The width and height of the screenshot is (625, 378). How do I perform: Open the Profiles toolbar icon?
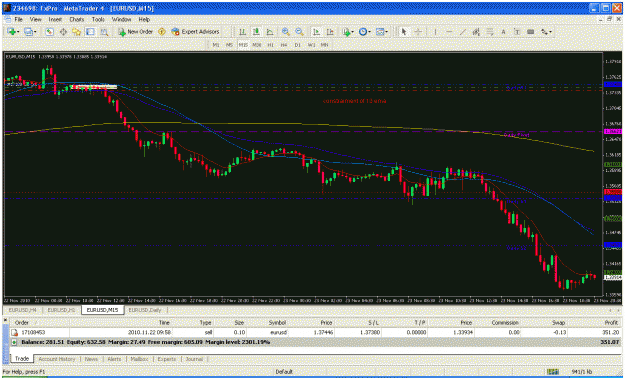pos(28,32)
